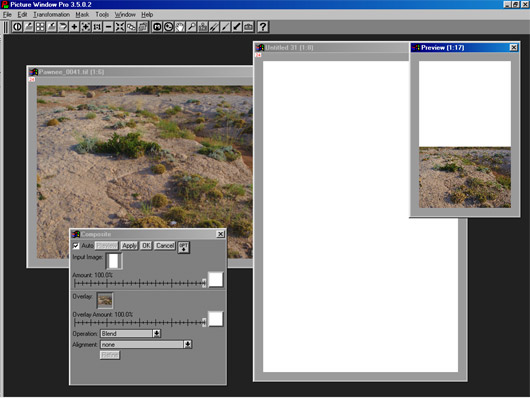Screen dimensions: 530x398
Task: Select the magnifier readout tool
Action: 191,27
